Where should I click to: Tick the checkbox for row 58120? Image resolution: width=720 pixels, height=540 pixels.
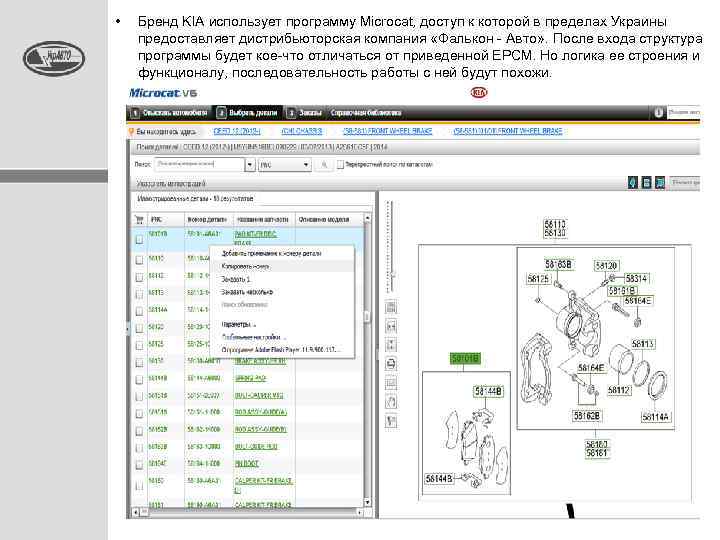[x=139, y=328]
